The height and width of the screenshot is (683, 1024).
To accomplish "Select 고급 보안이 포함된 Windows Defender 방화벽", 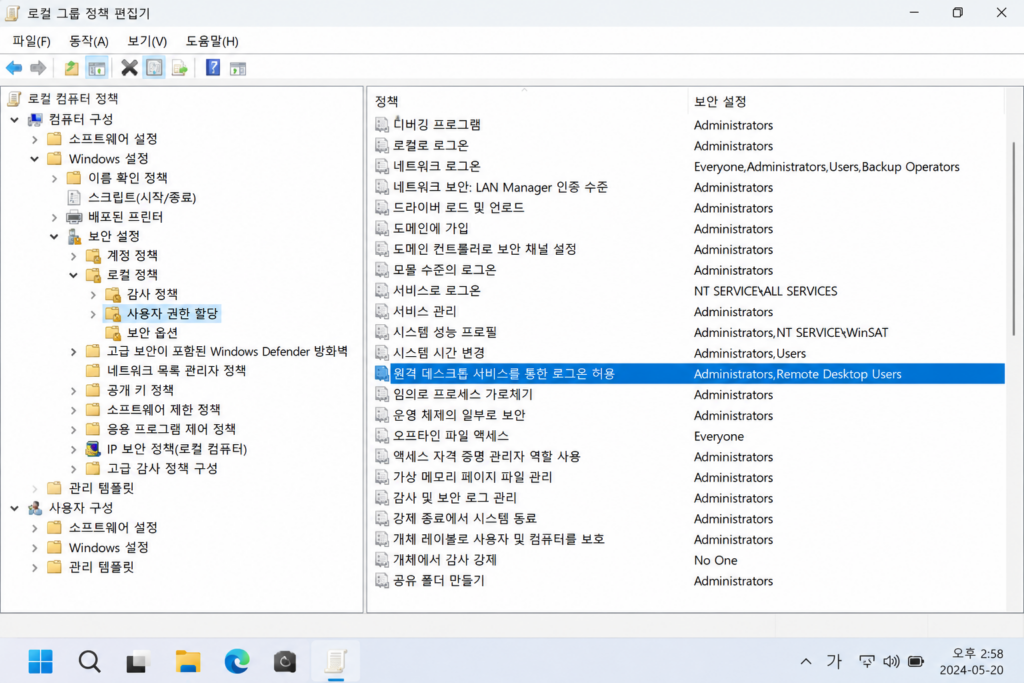I will click(227, 351).
